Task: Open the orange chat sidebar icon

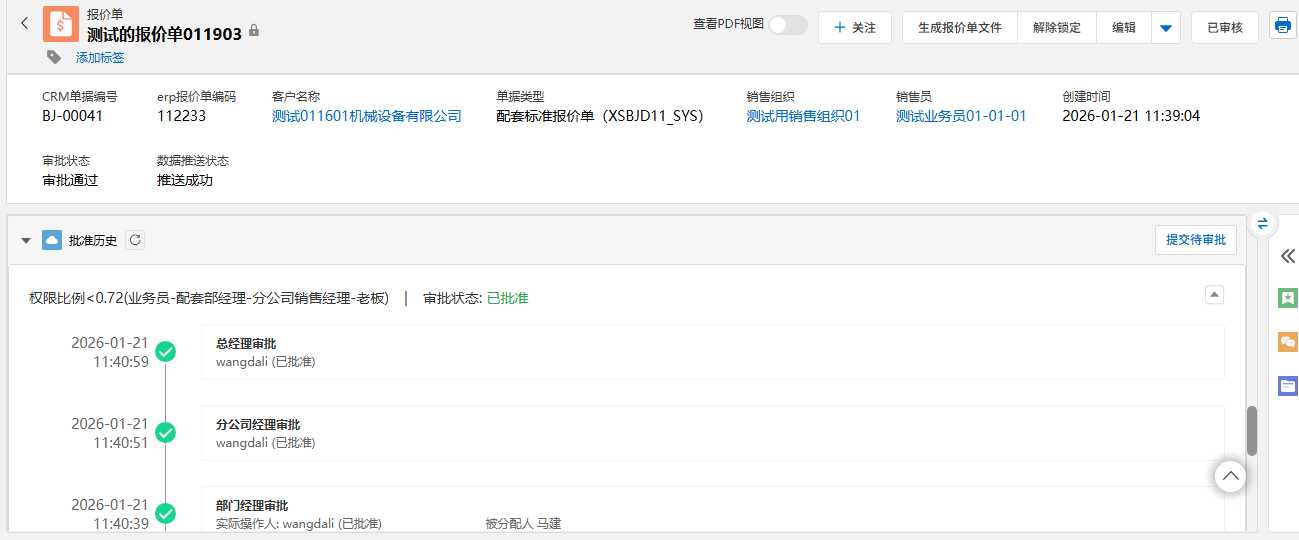Action: 1287,342
